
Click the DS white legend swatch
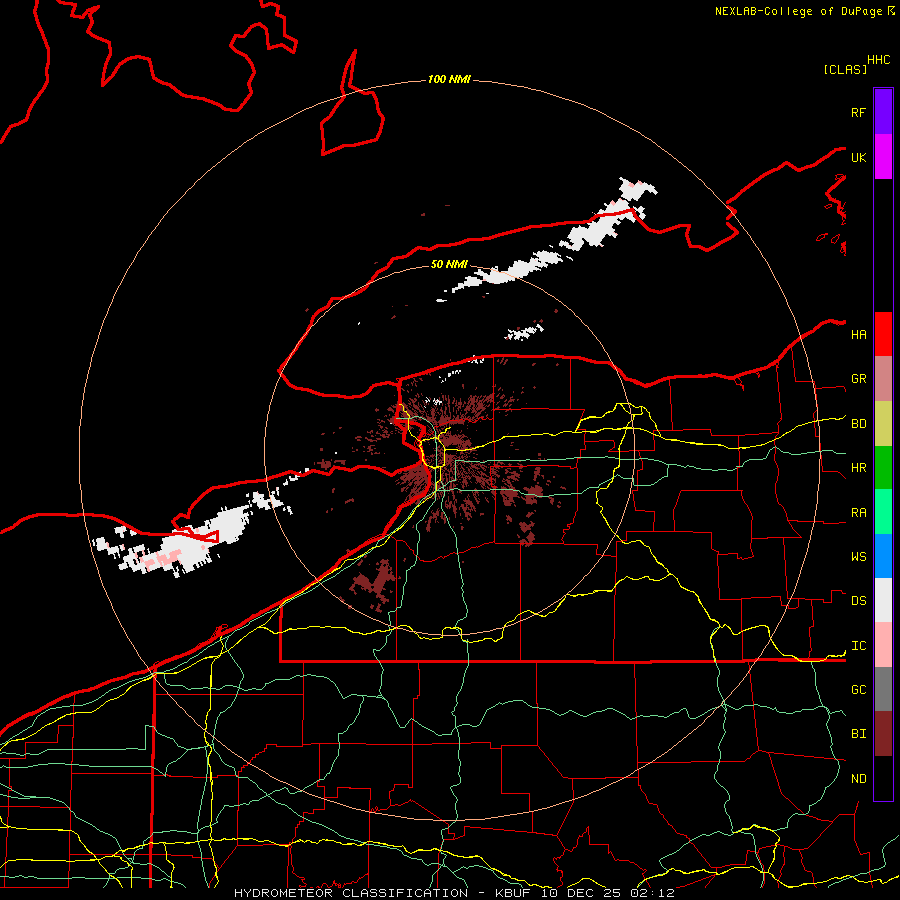point(883,600)
